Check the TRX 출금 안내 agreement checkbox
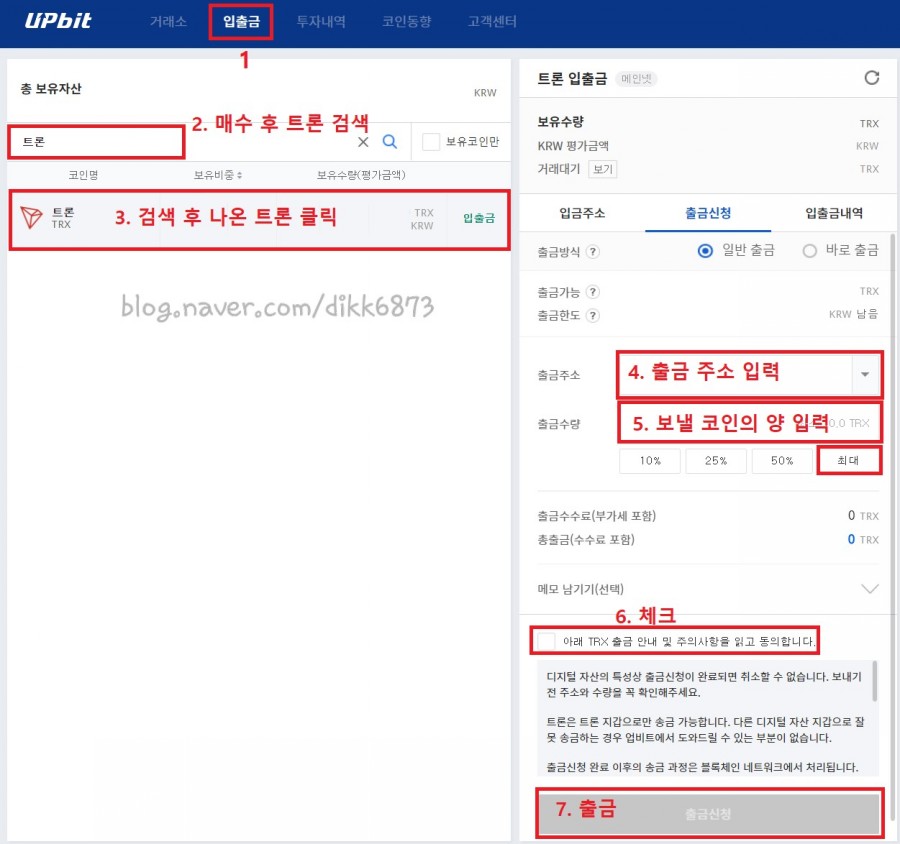Screen dimensions: 900x844 tap(545, 641)
